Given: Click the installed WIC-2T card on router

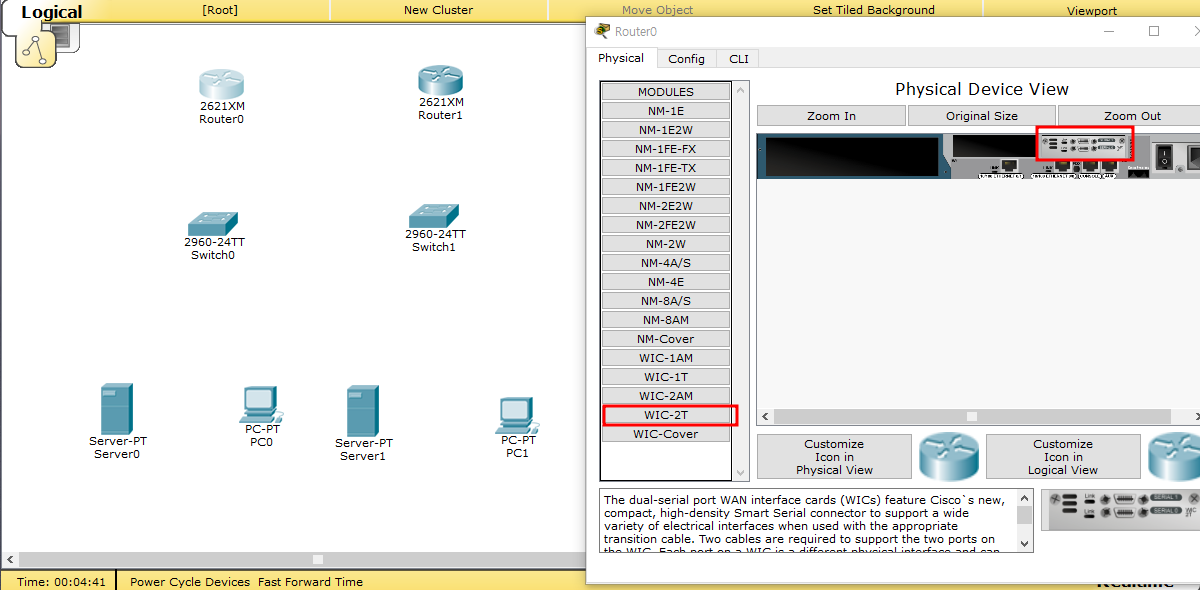Looking at the screenshot, I should [1085, 143].
